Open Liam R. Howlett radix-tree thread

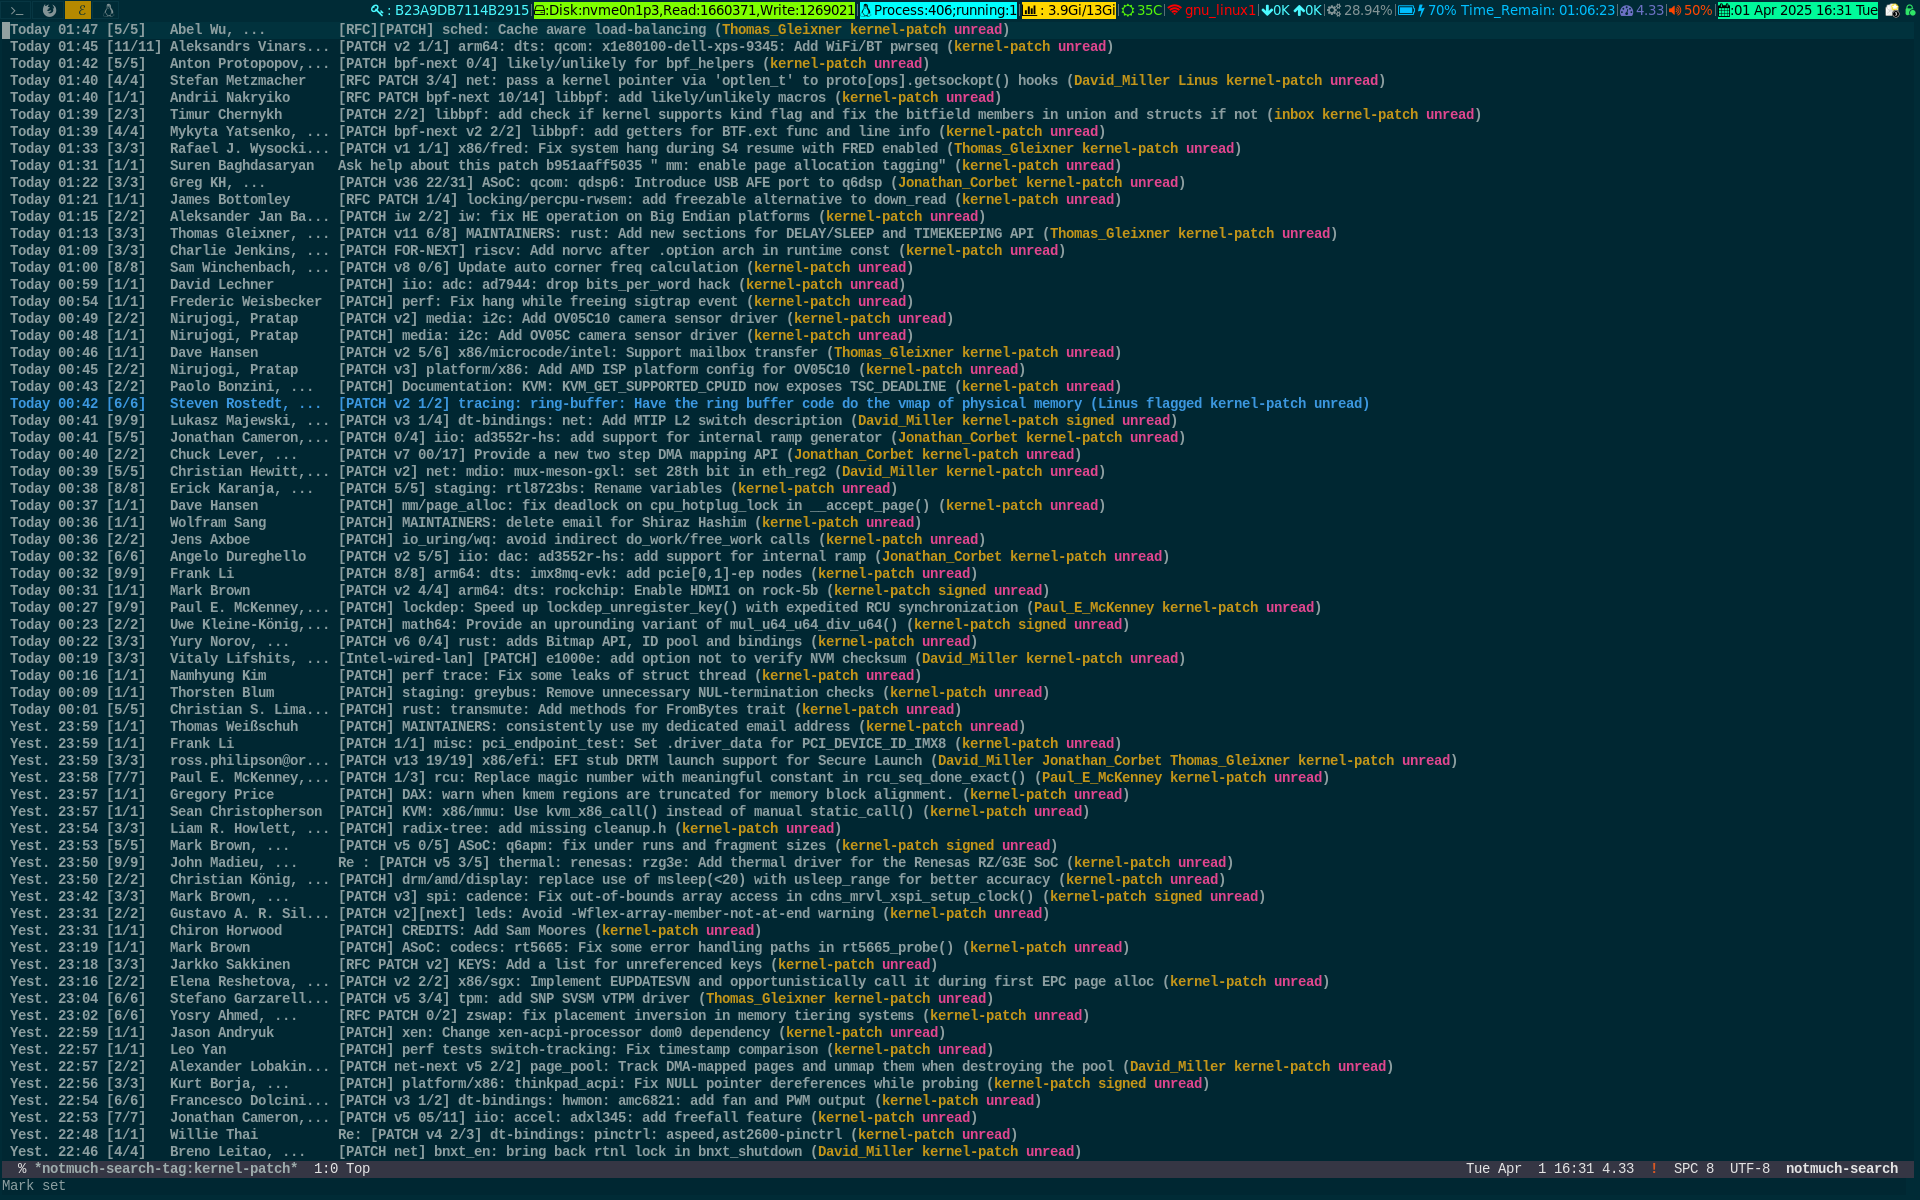[425, 828]
